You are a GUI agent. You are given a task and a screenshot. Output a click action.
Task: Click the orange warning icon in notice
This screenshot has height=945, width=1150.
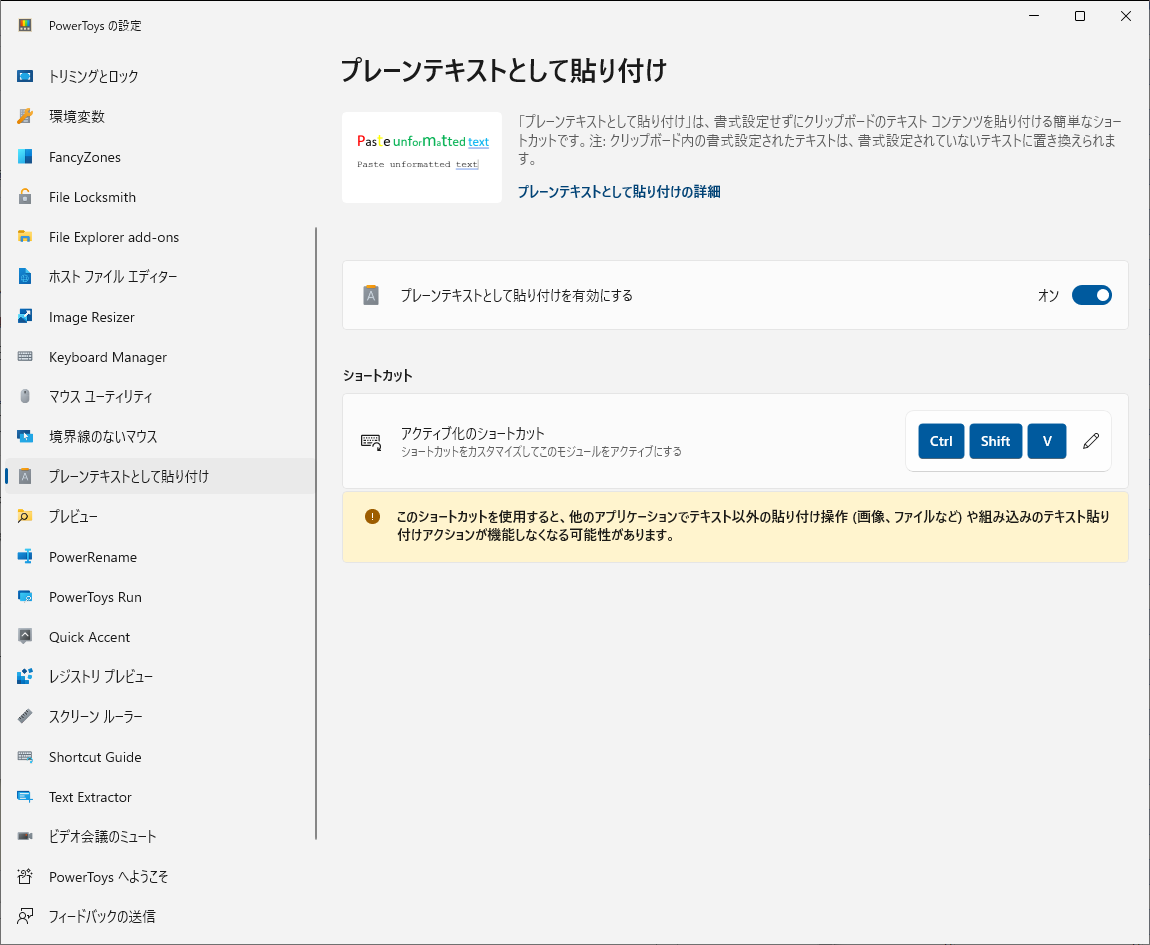click(x=373, y=517)
